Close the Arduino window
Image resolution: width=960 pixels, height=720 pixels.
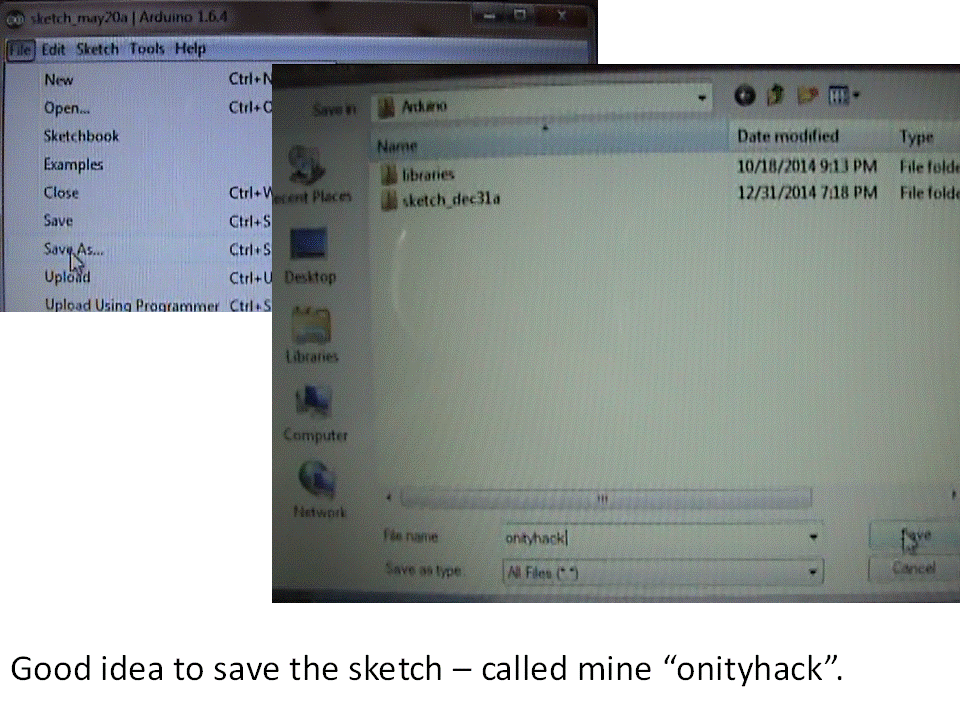click(561, 15)
